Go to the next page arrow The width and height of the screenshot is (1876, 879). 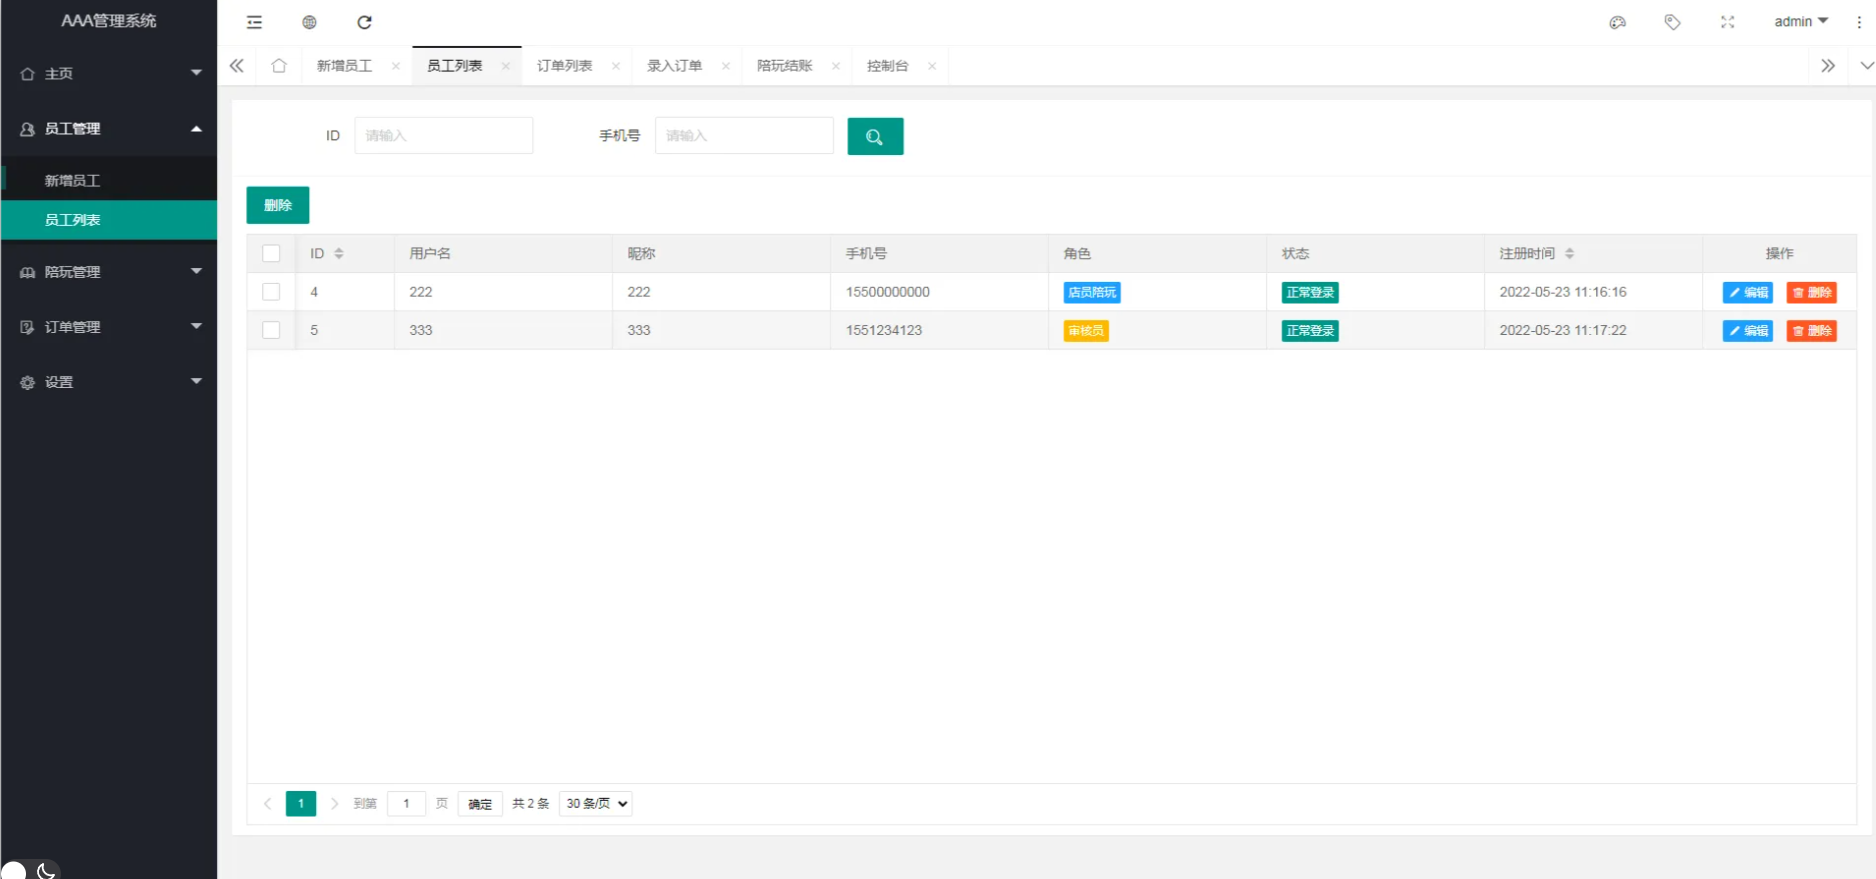335,804
